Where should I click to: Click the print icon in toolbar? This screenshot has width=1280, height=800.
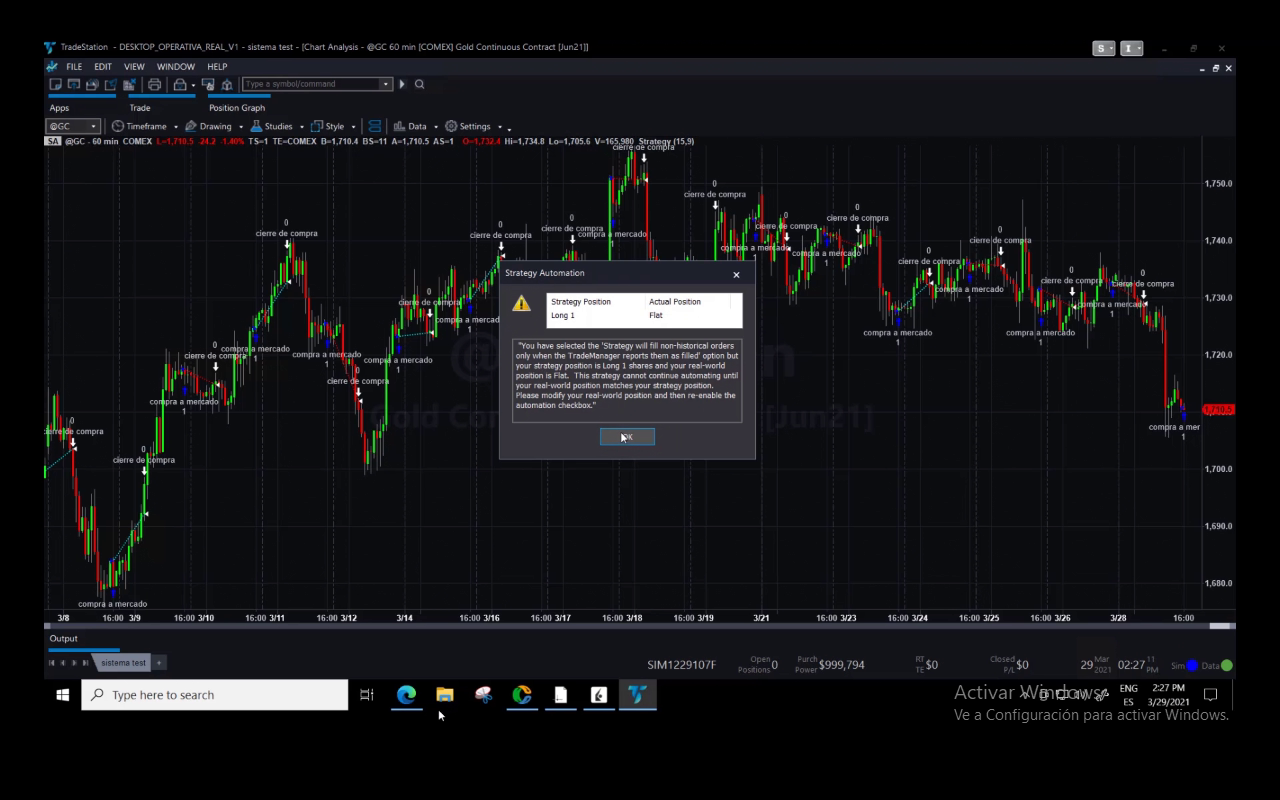pos(154,84)
